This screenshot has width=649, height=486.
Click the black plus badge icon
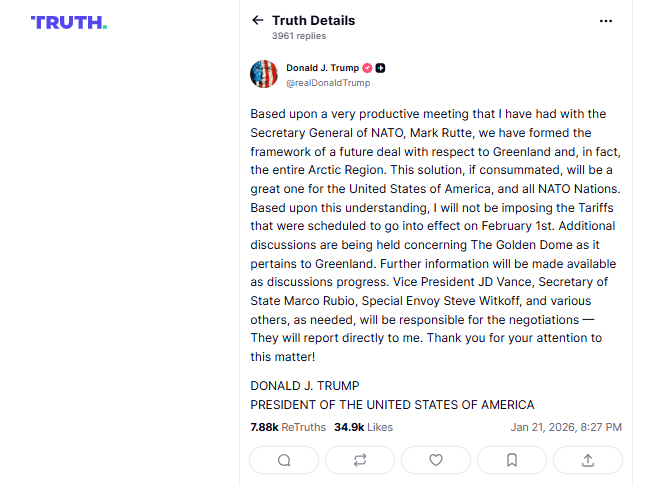(381, 68)
